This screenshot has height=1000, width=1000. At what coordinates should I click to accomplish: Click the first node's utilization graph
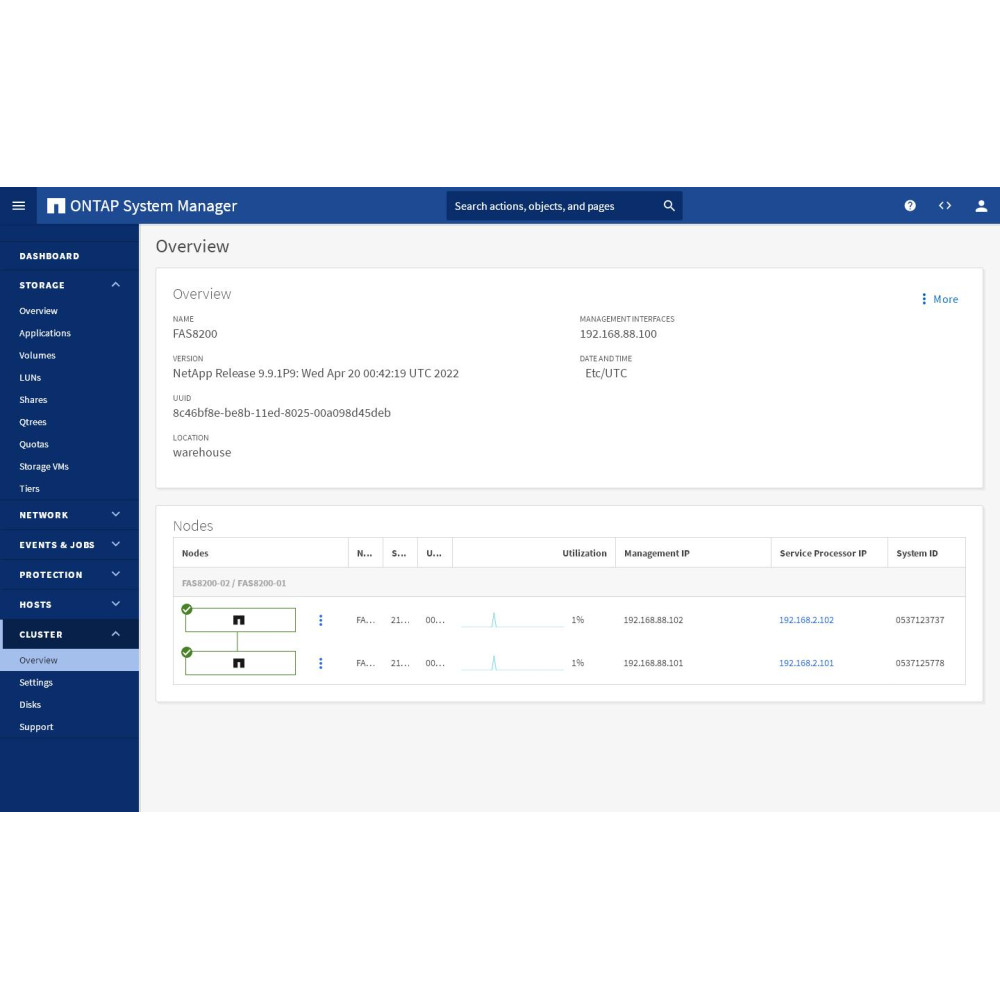[x=512, y=621]
